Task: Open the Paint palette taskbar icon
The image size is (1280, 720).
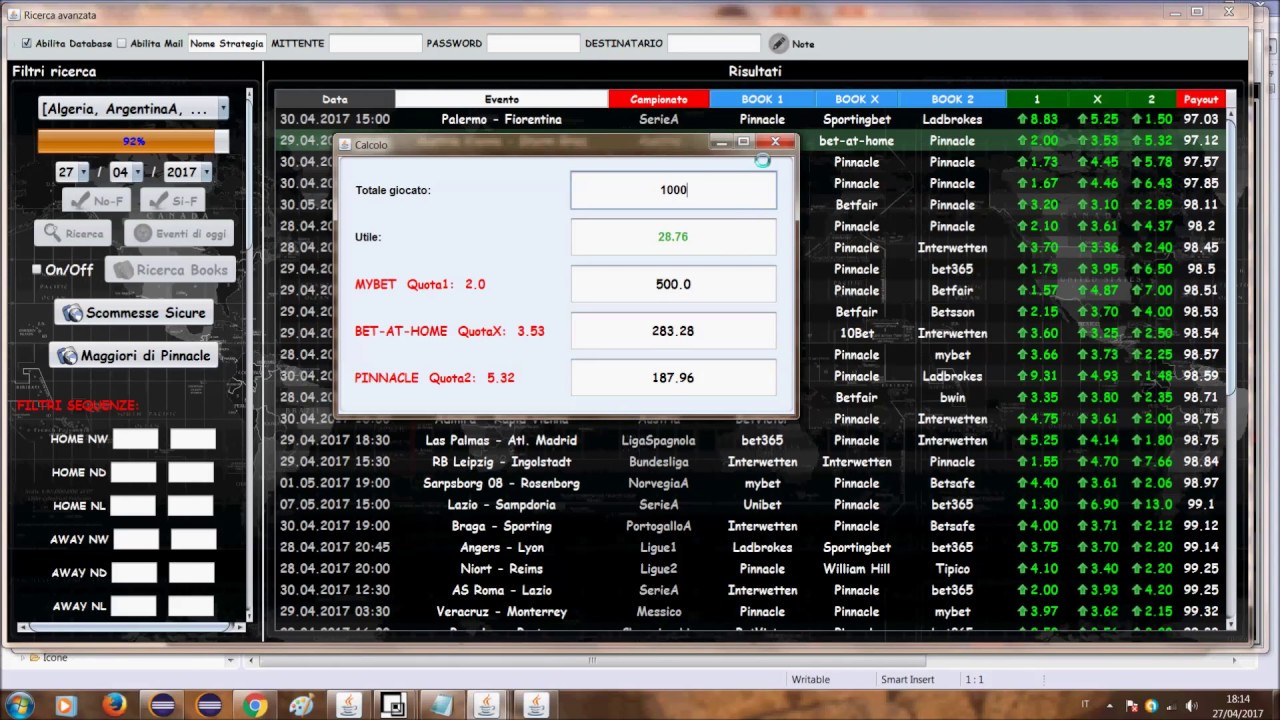Action: pyautogui.click(x=301, y=706)
